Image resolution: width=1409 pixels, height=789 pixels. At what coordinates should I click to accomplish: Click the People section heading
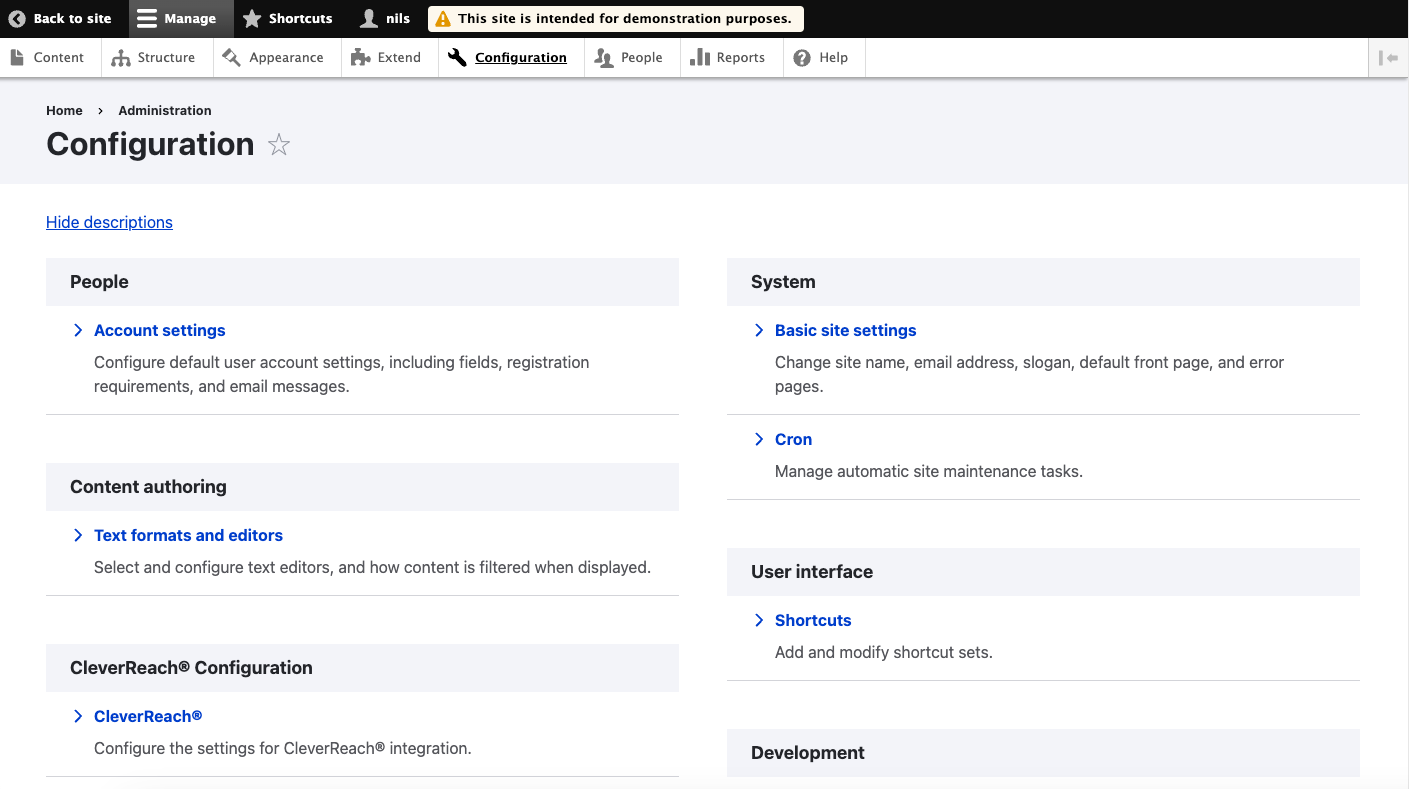[99, 282]
